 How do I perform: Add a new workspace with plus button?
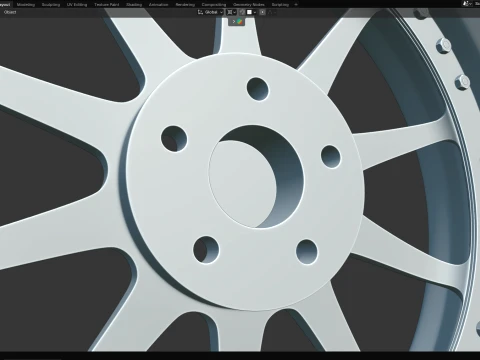296,5
